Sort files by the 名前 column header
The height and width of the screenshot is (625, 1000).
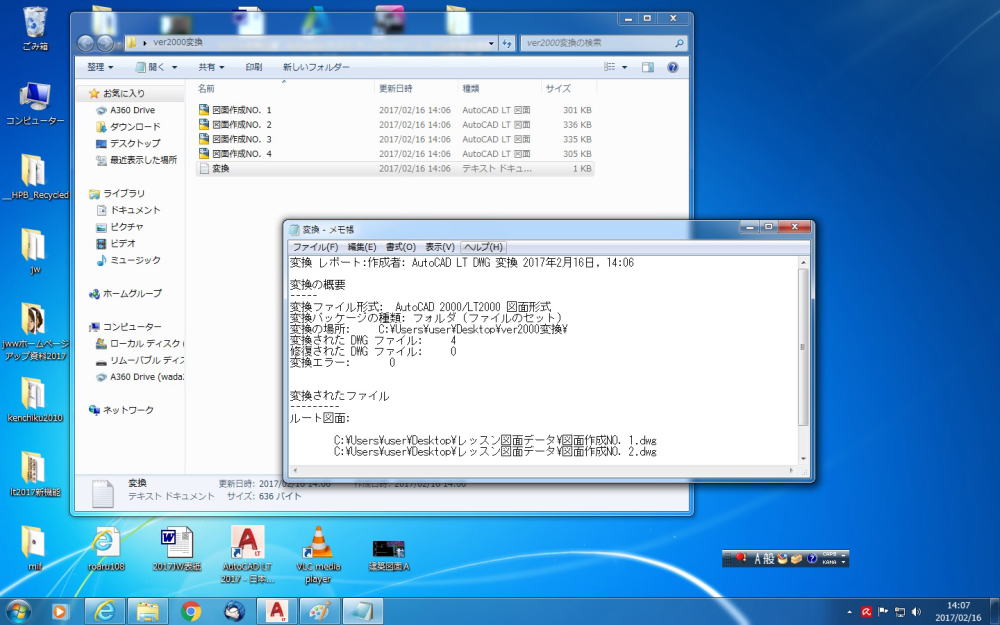284,88
